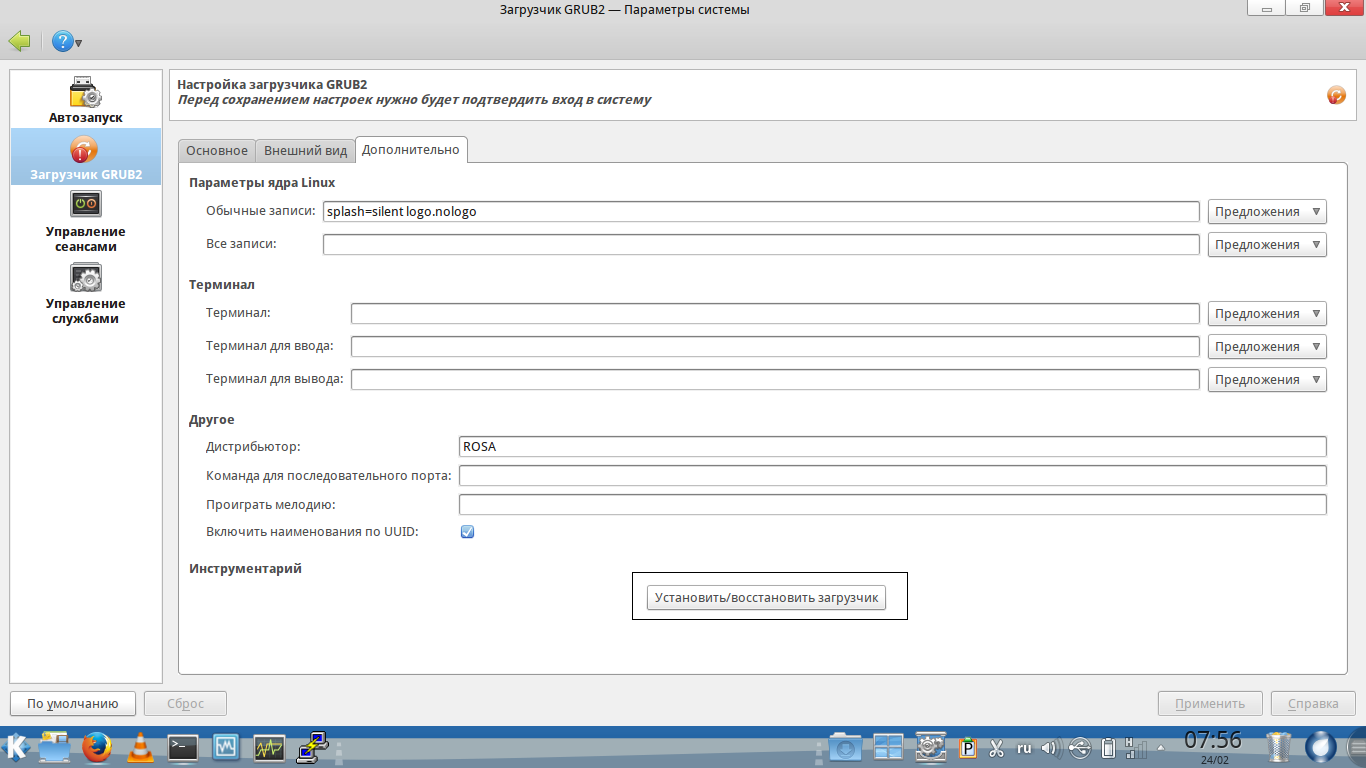The width and height of the screenshot is (1366, 768).
Task: Open the clipboard scissors tray icon
Action: tap(996, 748)
